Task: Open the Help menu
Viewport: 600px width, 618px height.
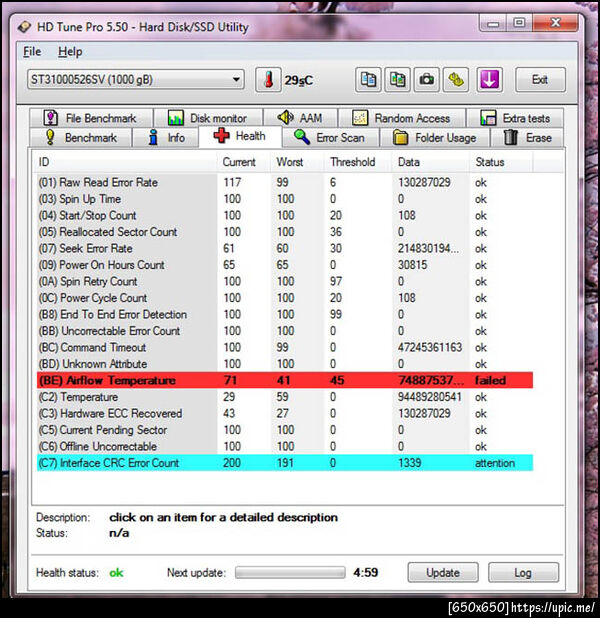Action: click(x=70, y=52)
